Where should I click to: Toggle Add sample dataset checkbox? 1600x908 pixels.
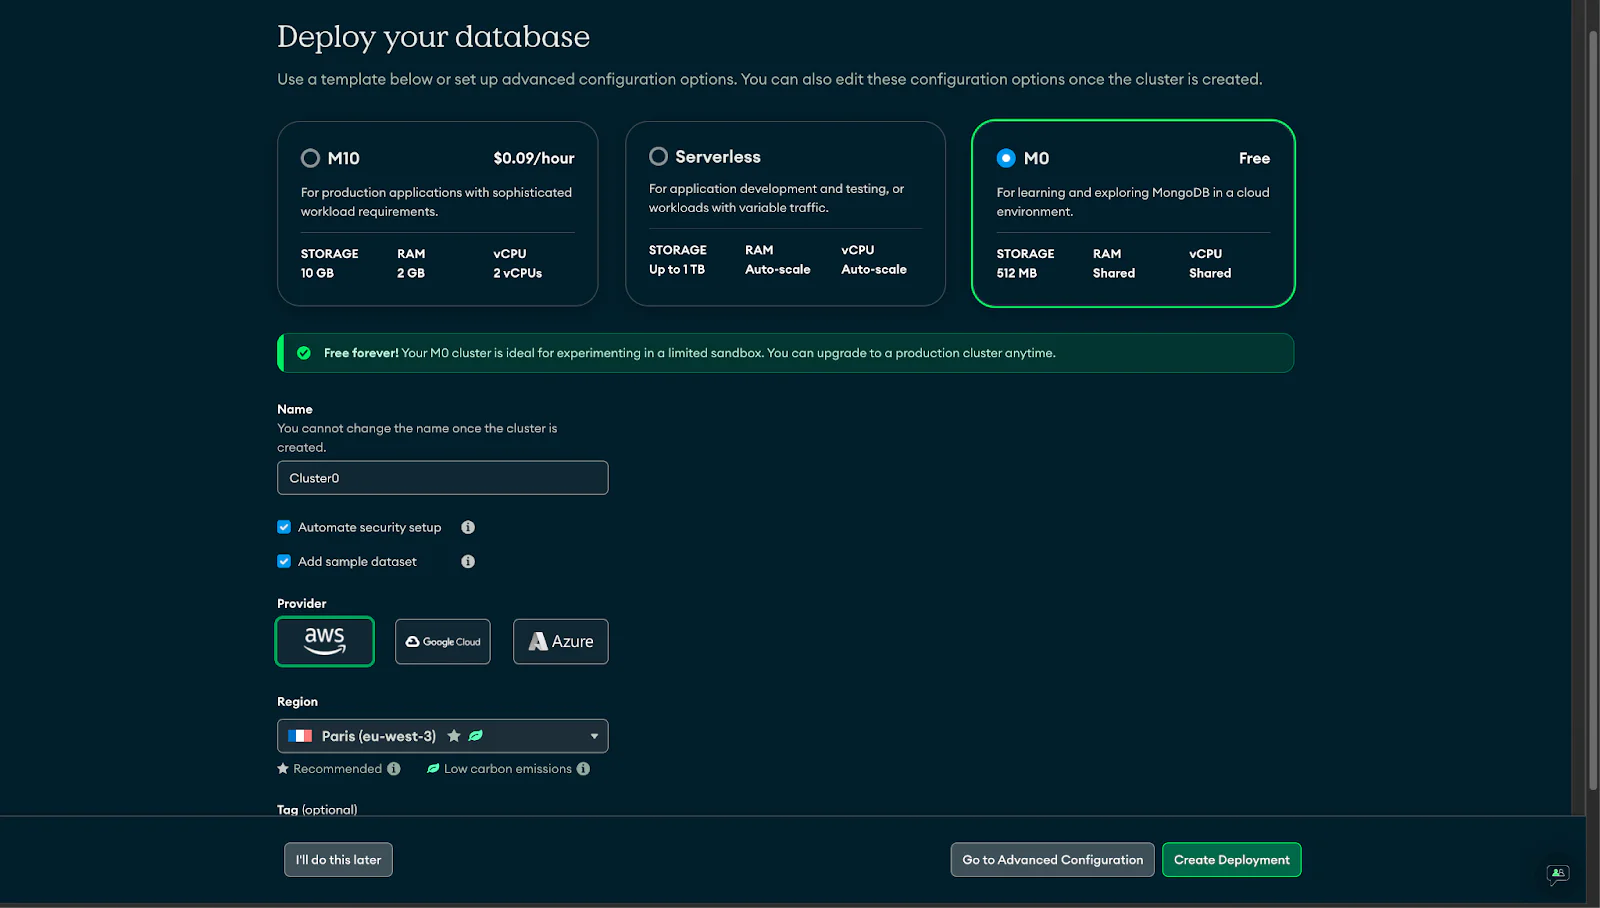284,561
